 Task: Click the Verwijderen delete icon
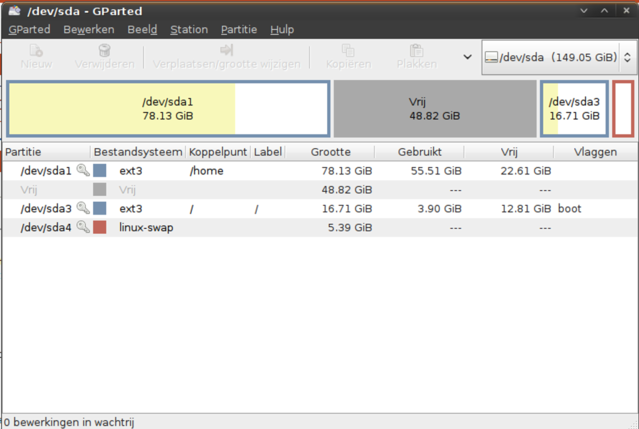click(x=104, y=50)
